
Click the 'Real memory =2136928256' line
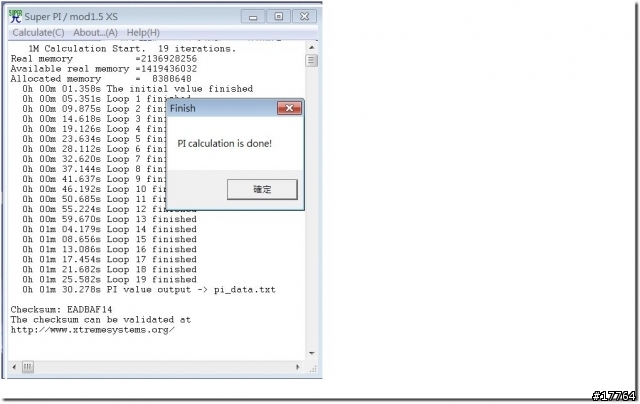tap(104, 59)
